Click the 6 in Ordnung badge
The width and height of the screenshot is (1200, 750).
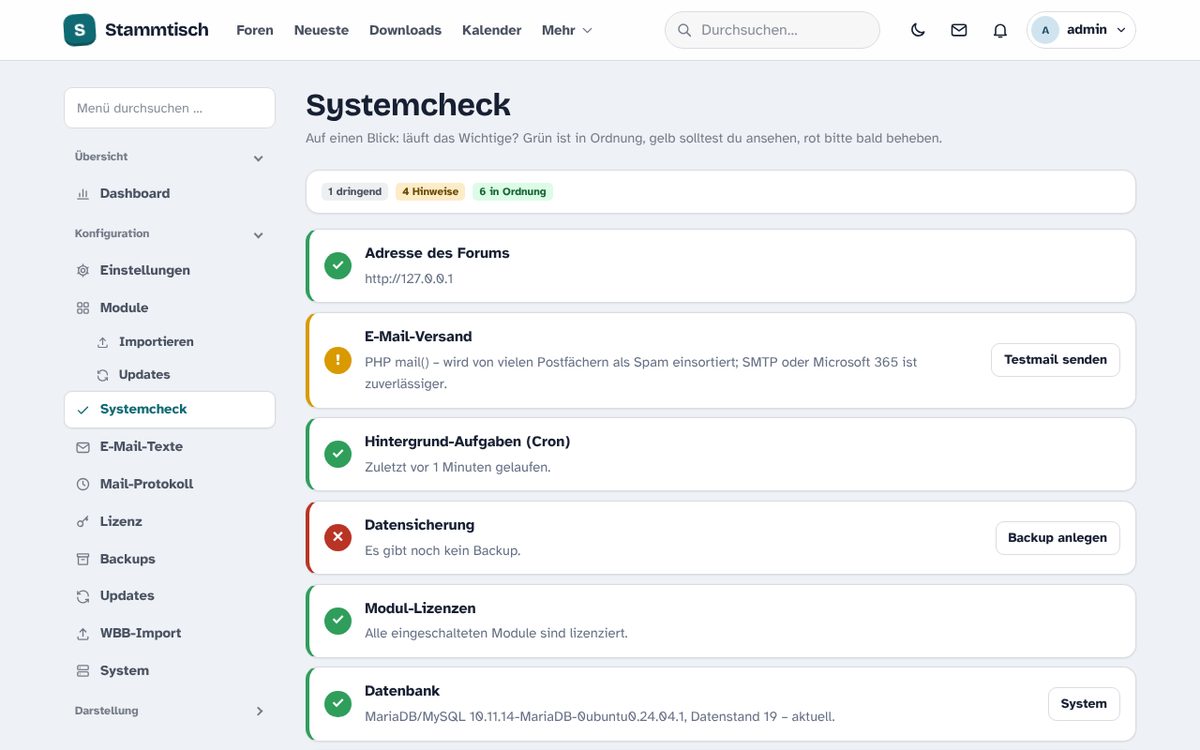click(513, 192)
